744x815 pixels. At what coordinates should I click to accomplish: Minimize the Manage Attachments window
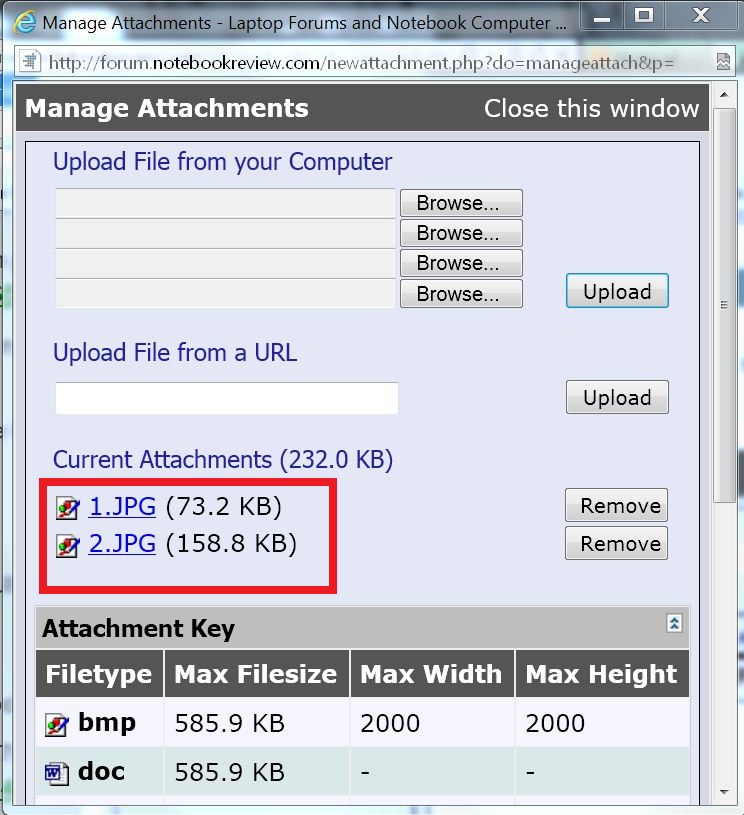tap(602, 17)
